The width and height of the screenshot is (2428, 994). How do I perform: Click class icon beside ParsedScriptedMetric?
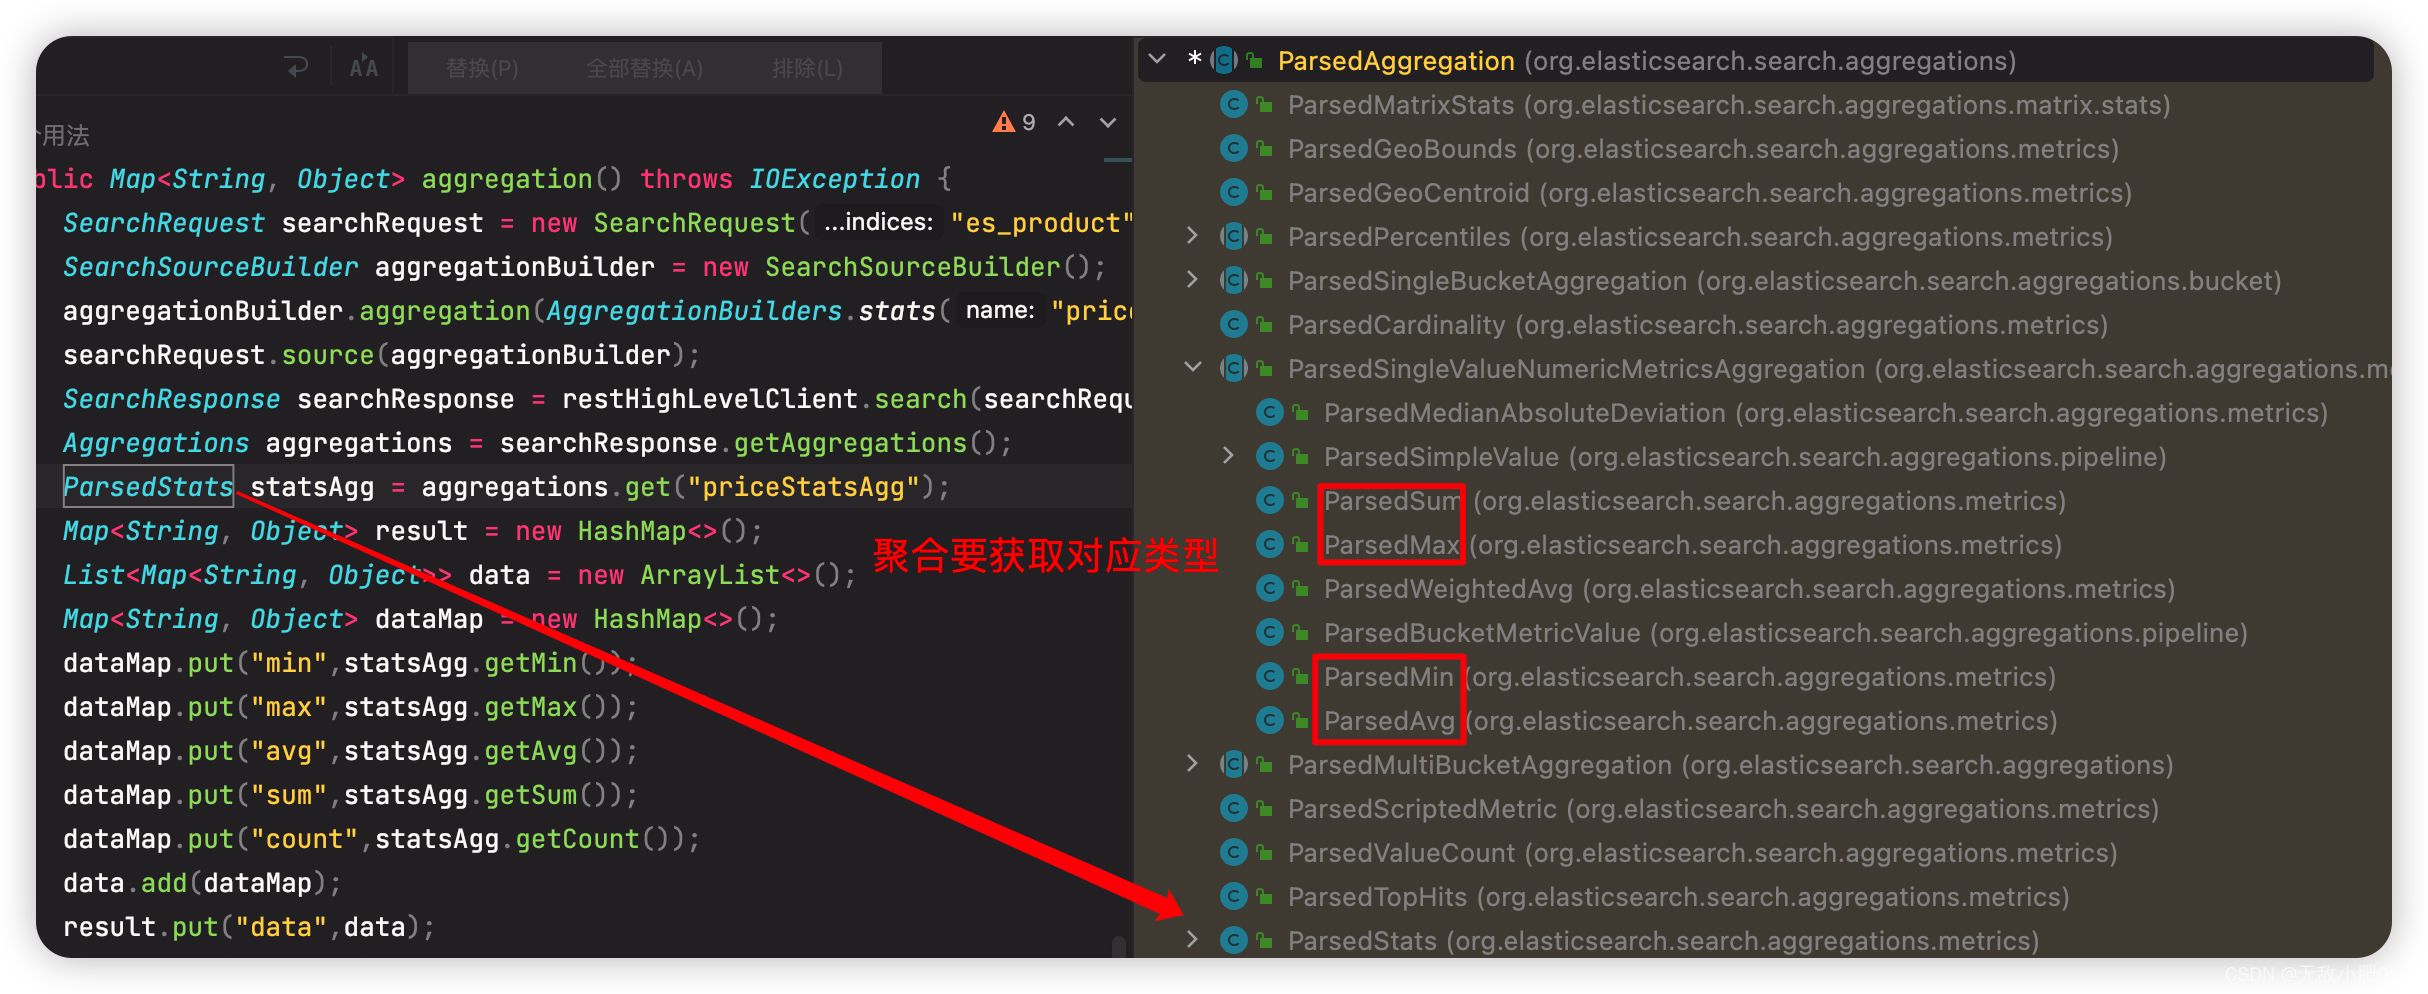[1234, 808]
